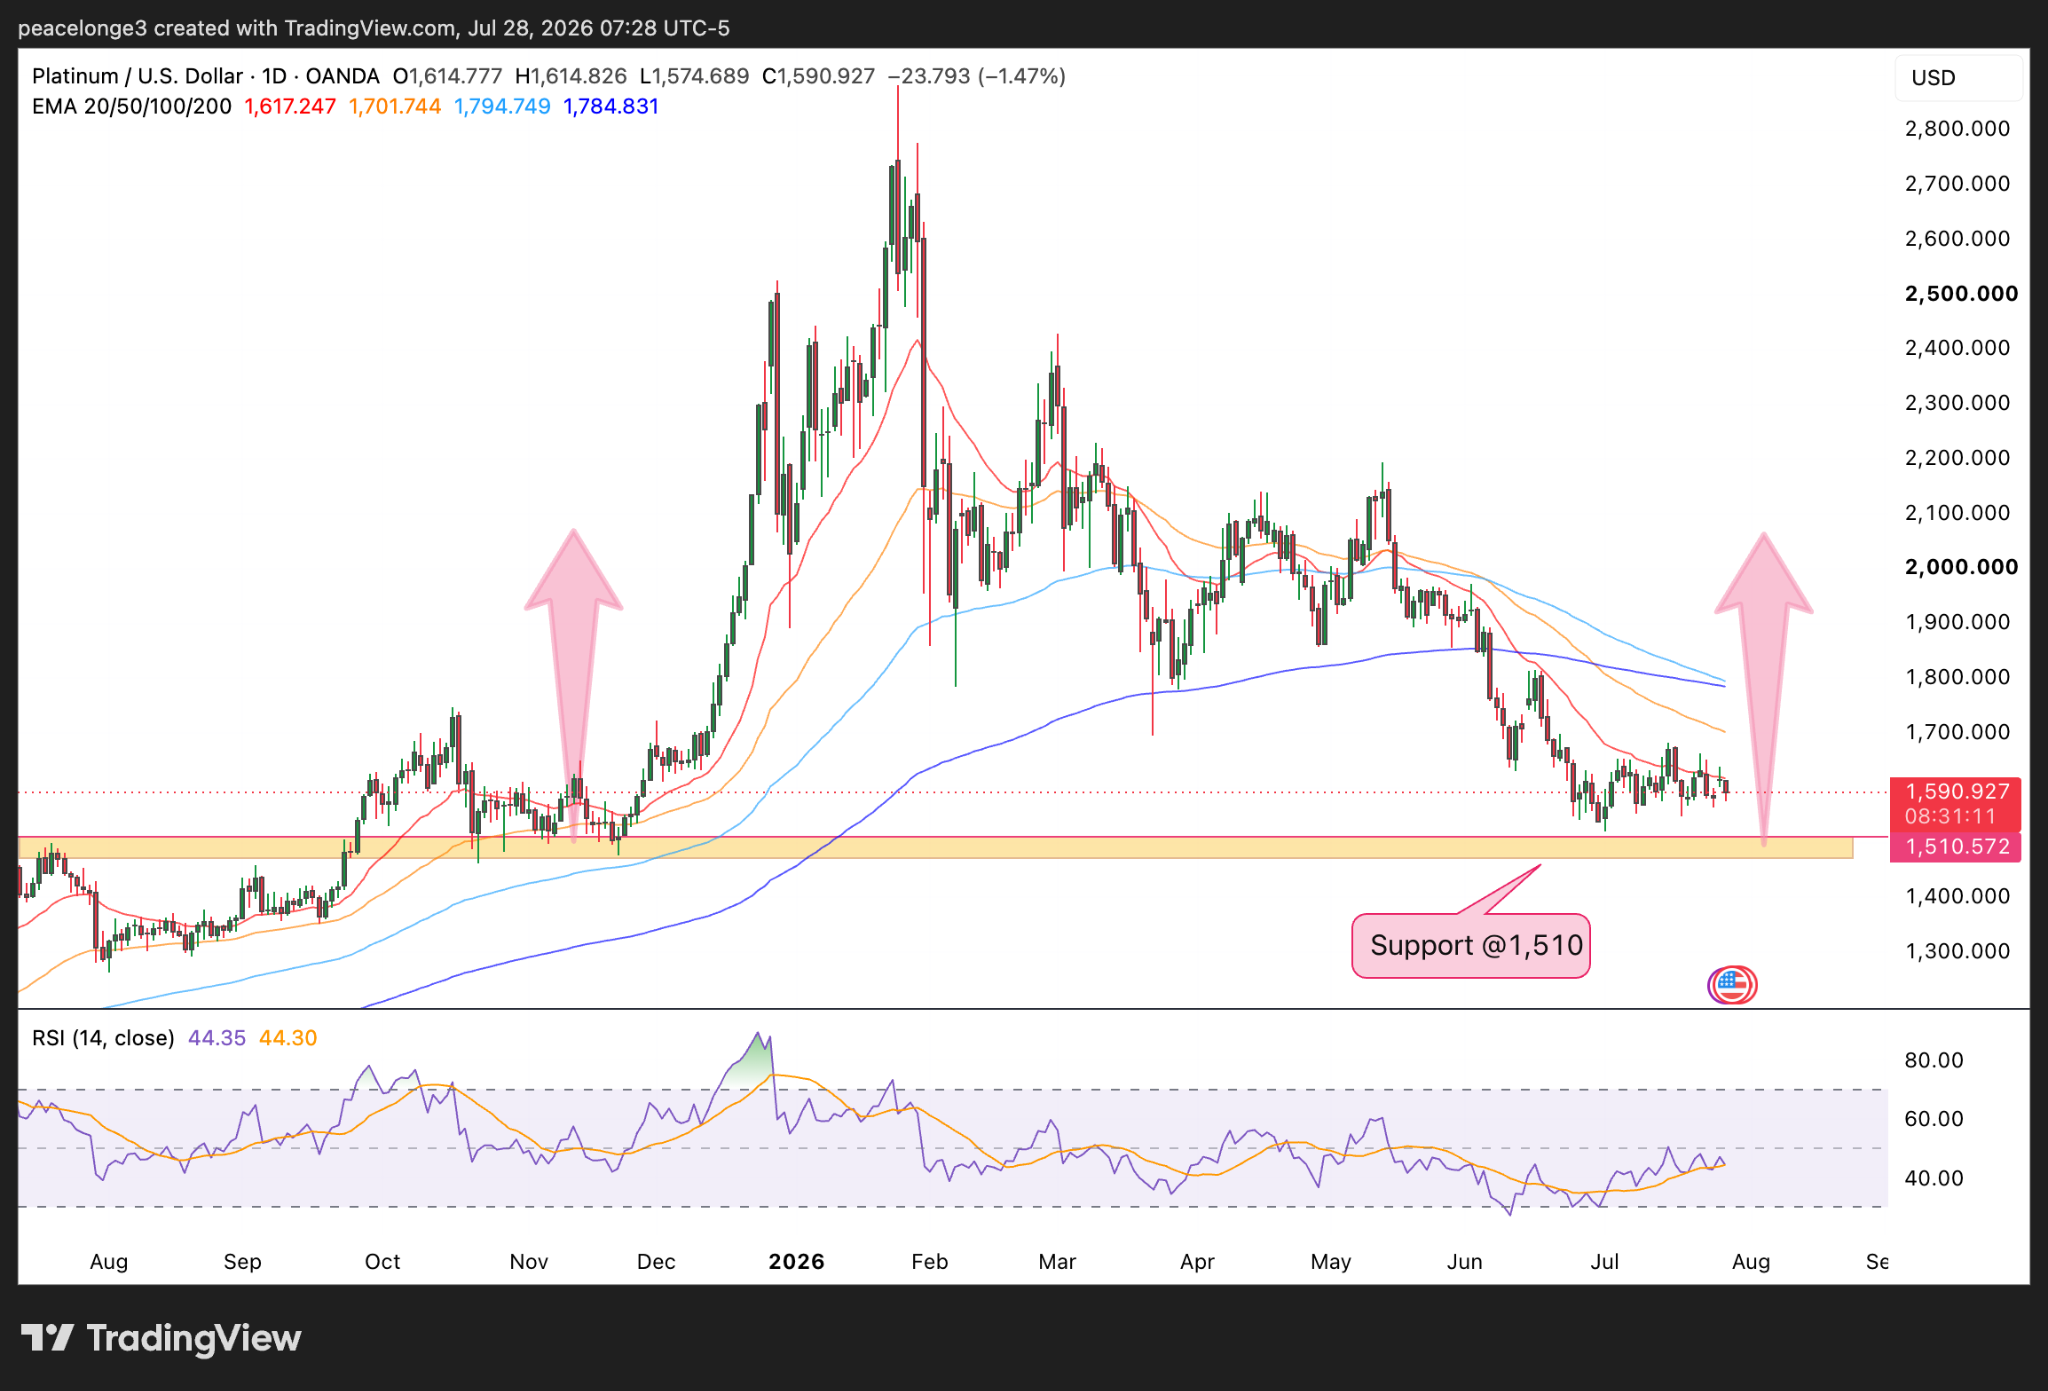Click the current price label 1,590.927

[1957, 792]
